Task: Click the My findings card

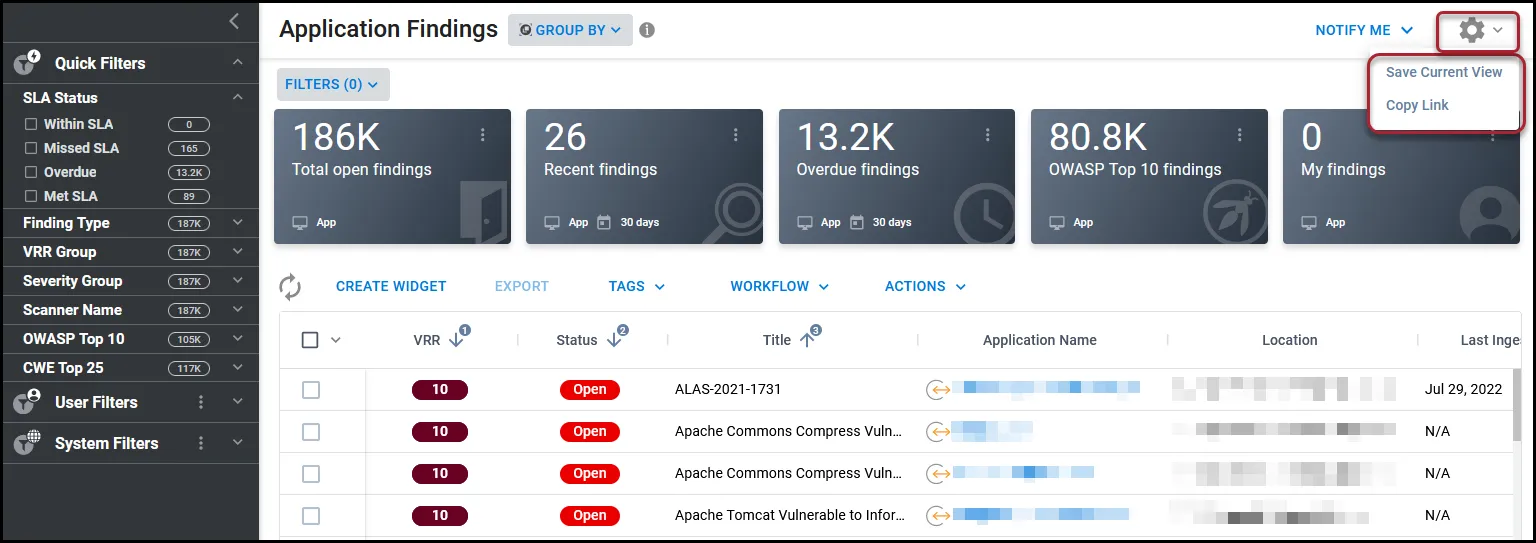Action: pyautogui.click(x=1401, y=177)
